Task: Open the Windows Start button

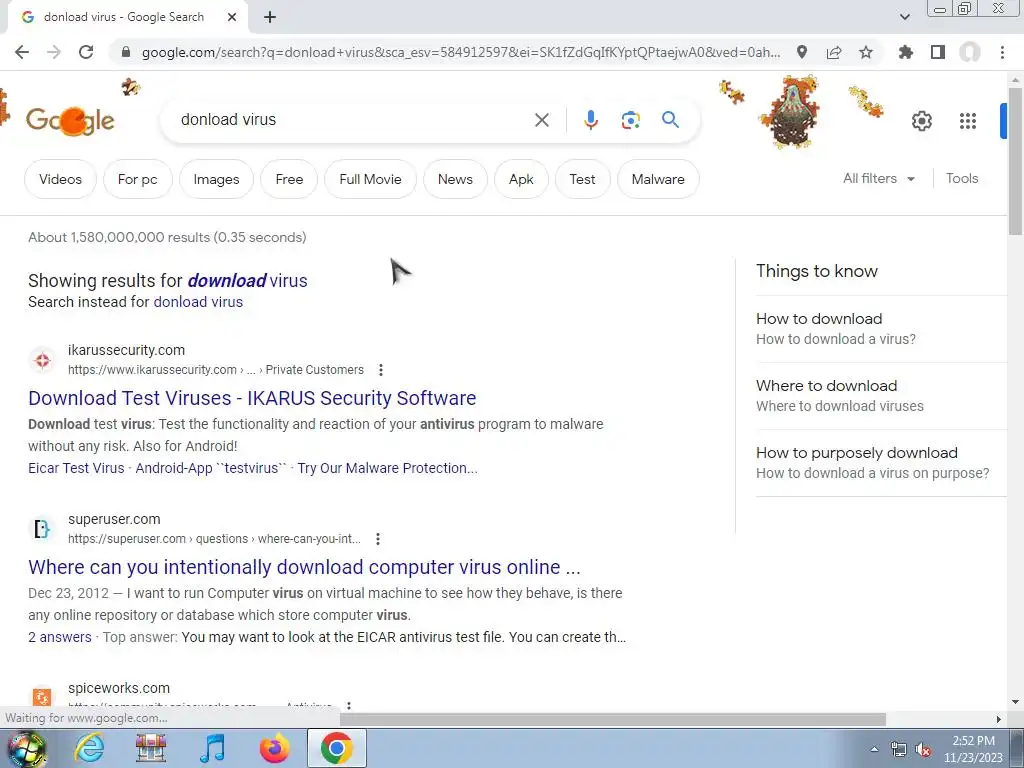Action: tap(27, 748)
